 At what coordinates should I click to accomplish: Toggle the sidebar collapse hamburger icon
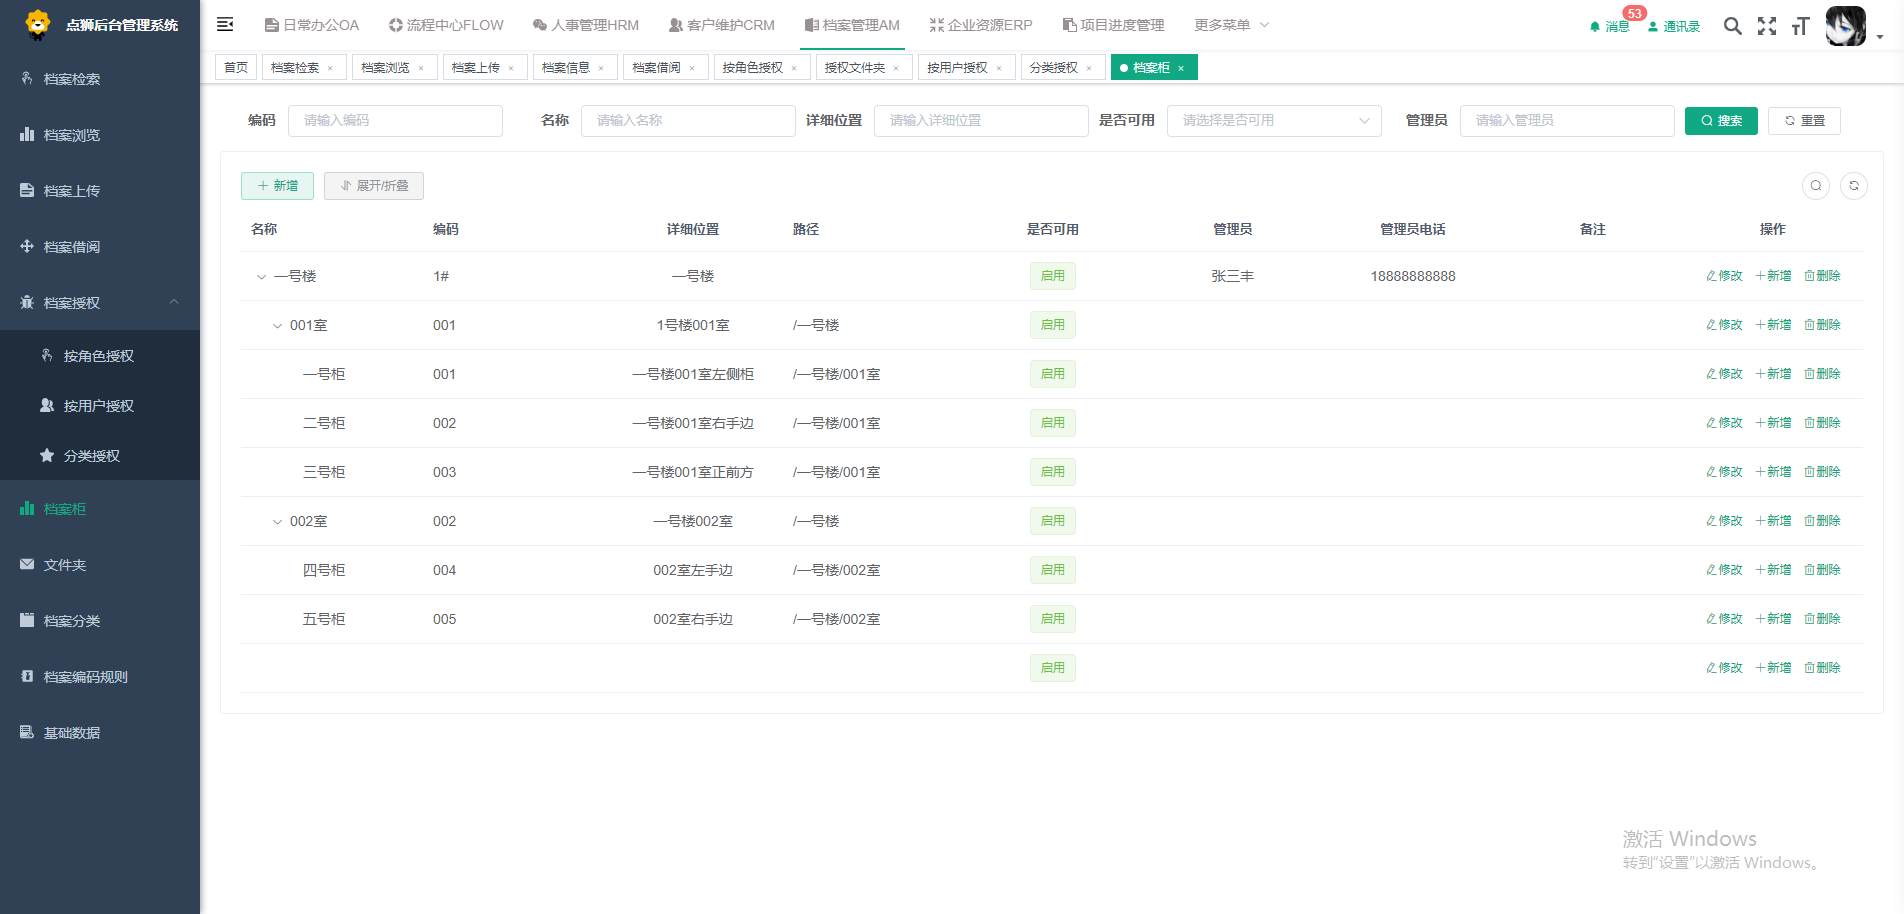click(225, 24)
